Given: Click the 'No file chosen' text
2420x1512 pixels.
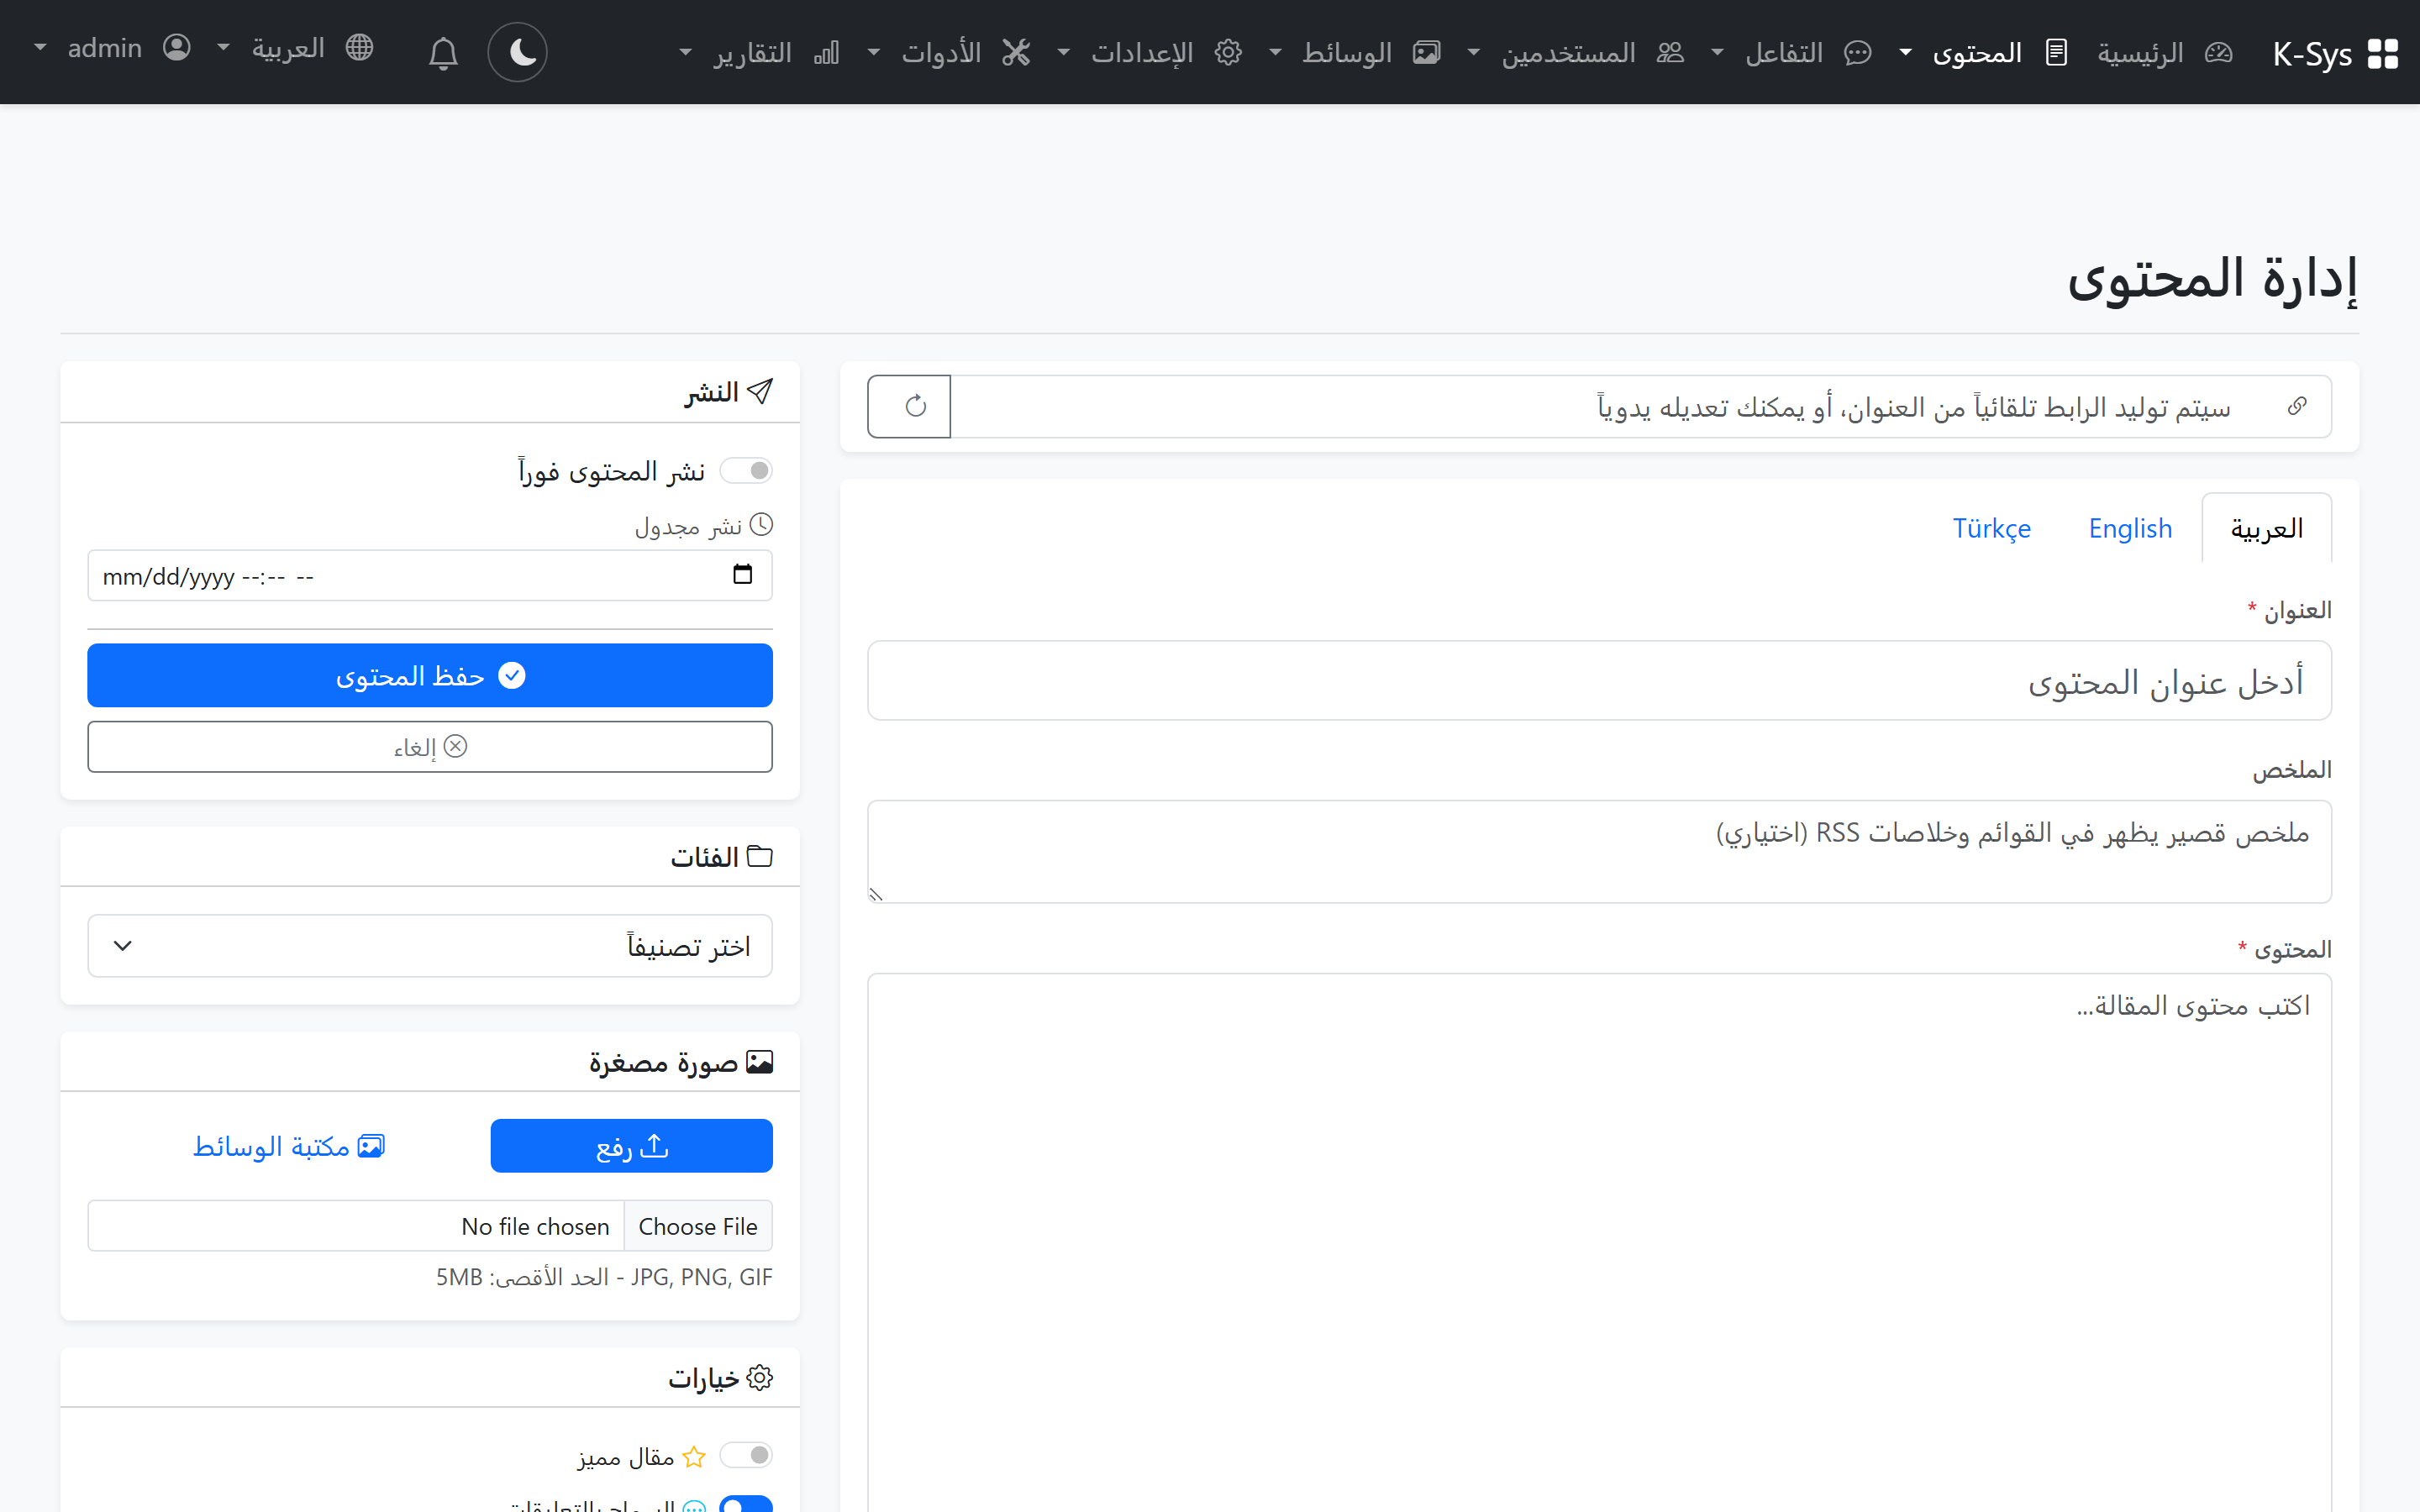Looking at the screenshot, I should click(x=535, y=1226).
